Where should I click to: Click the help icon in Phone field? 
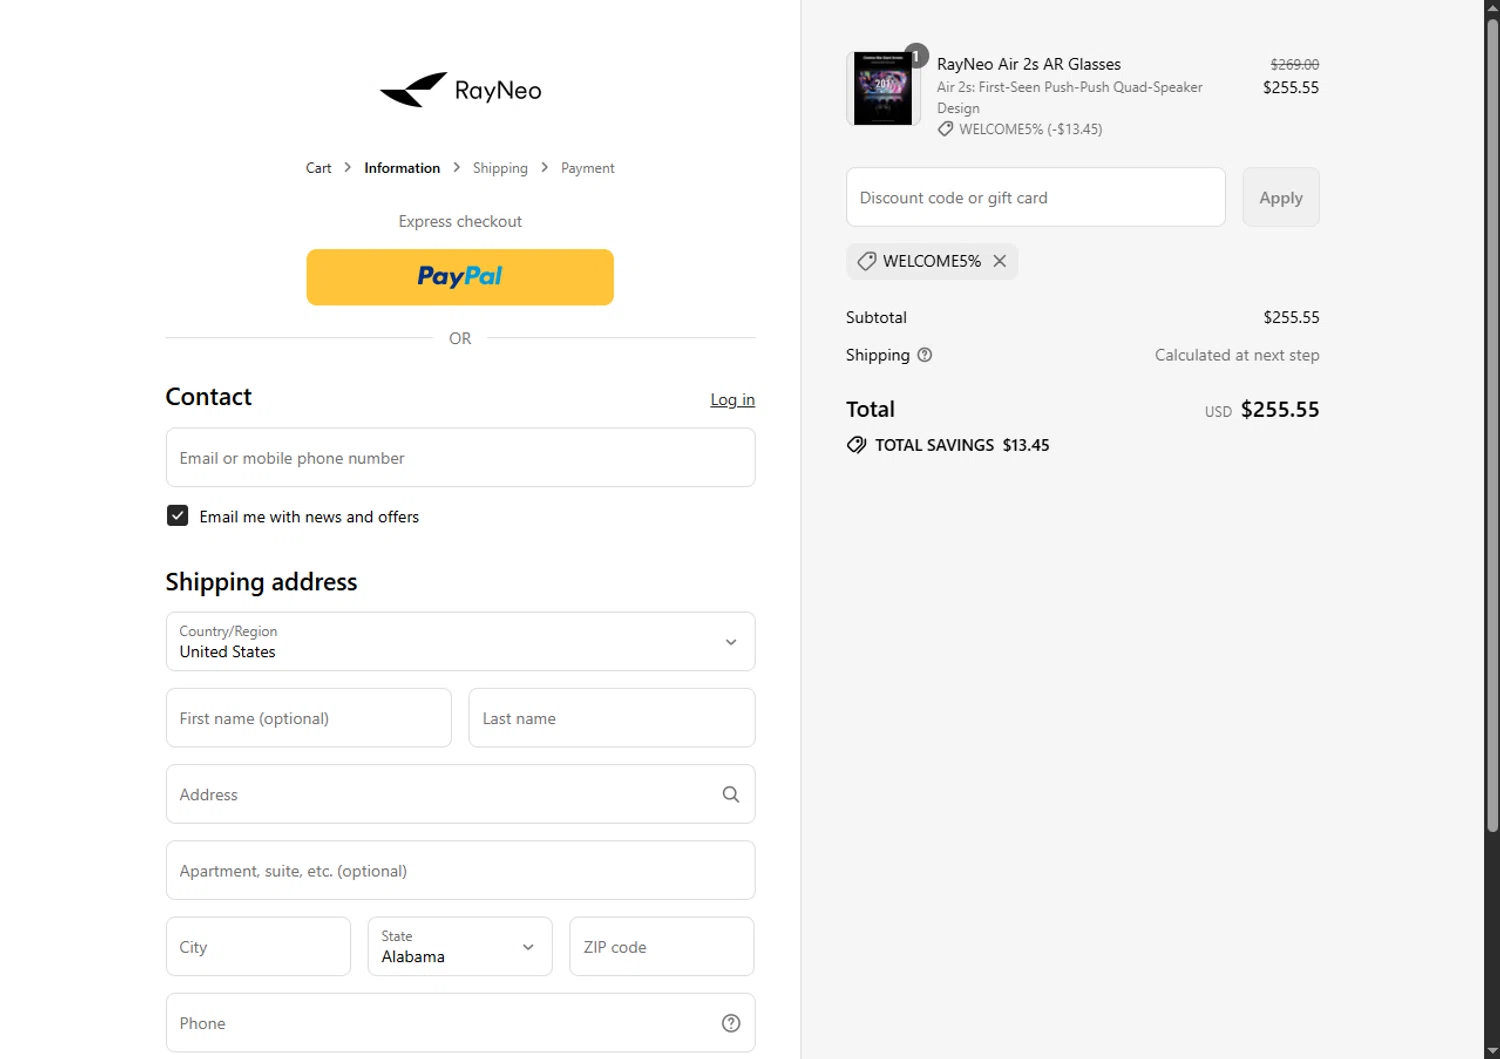[x=731, y=1023]
